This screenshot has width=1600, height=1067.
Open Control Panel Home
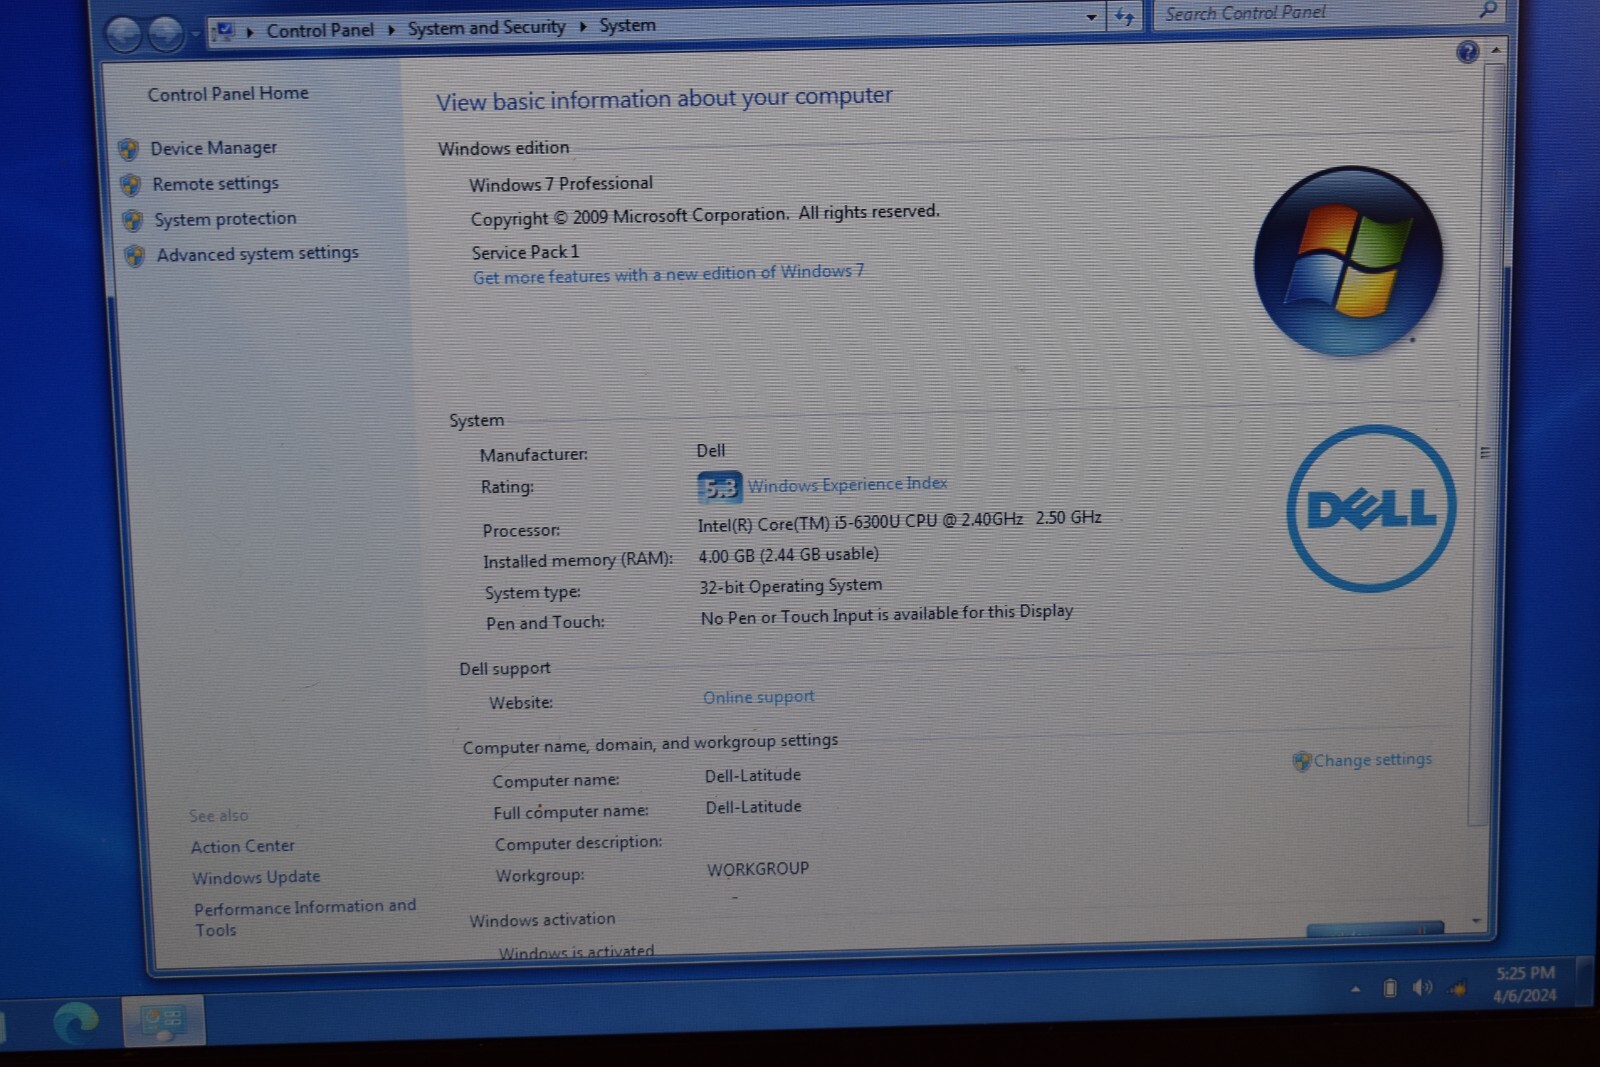point(228,94)
